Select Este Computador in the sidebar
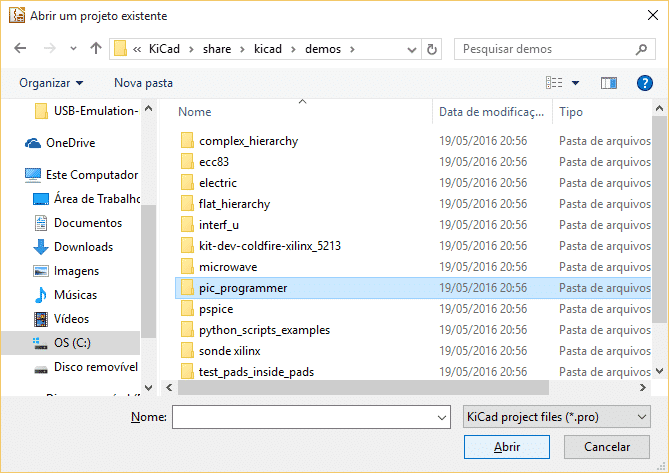 point(81,175)
